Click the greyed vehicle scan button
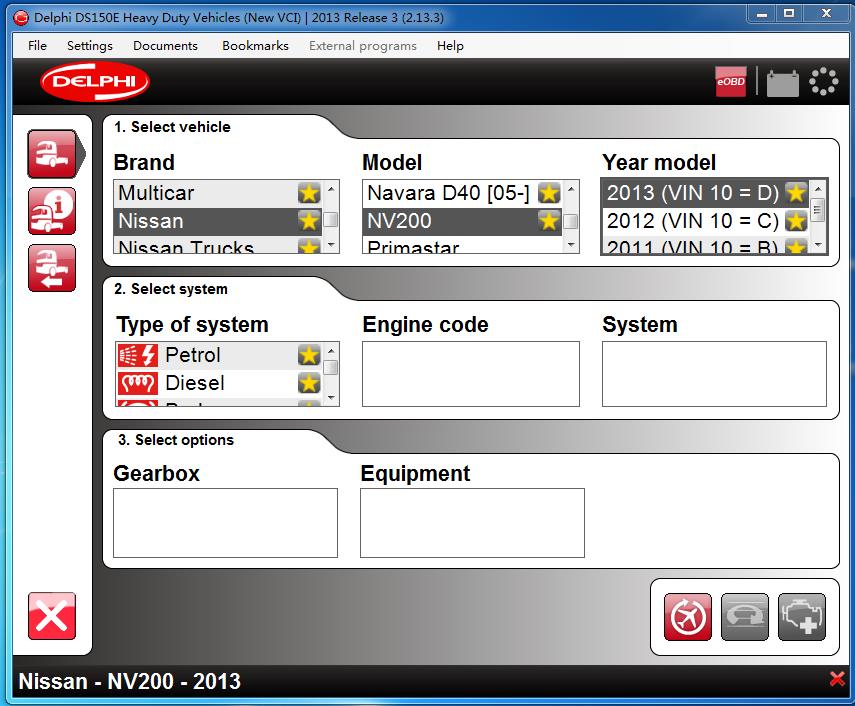This screenshot has height=706, width=855. 745,617
